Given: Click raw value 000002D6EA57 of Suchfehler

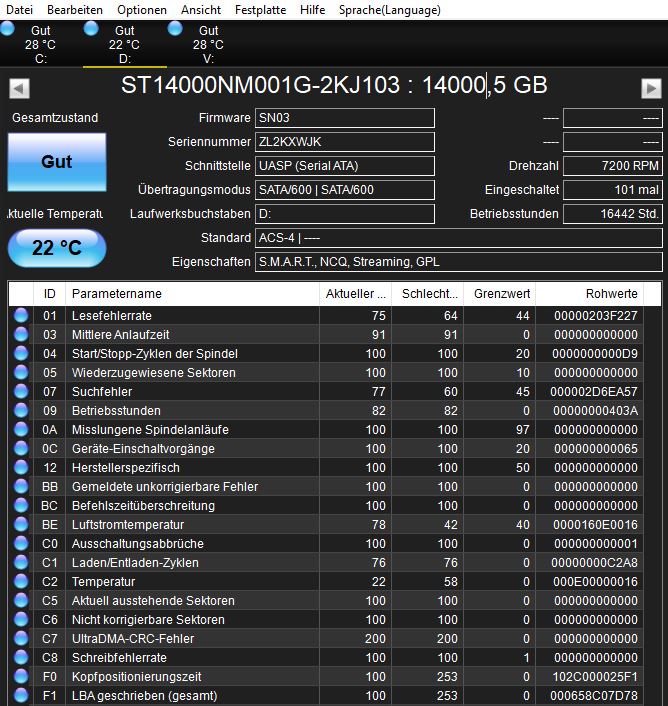Looking at the screenshot, I should [594, 392].
